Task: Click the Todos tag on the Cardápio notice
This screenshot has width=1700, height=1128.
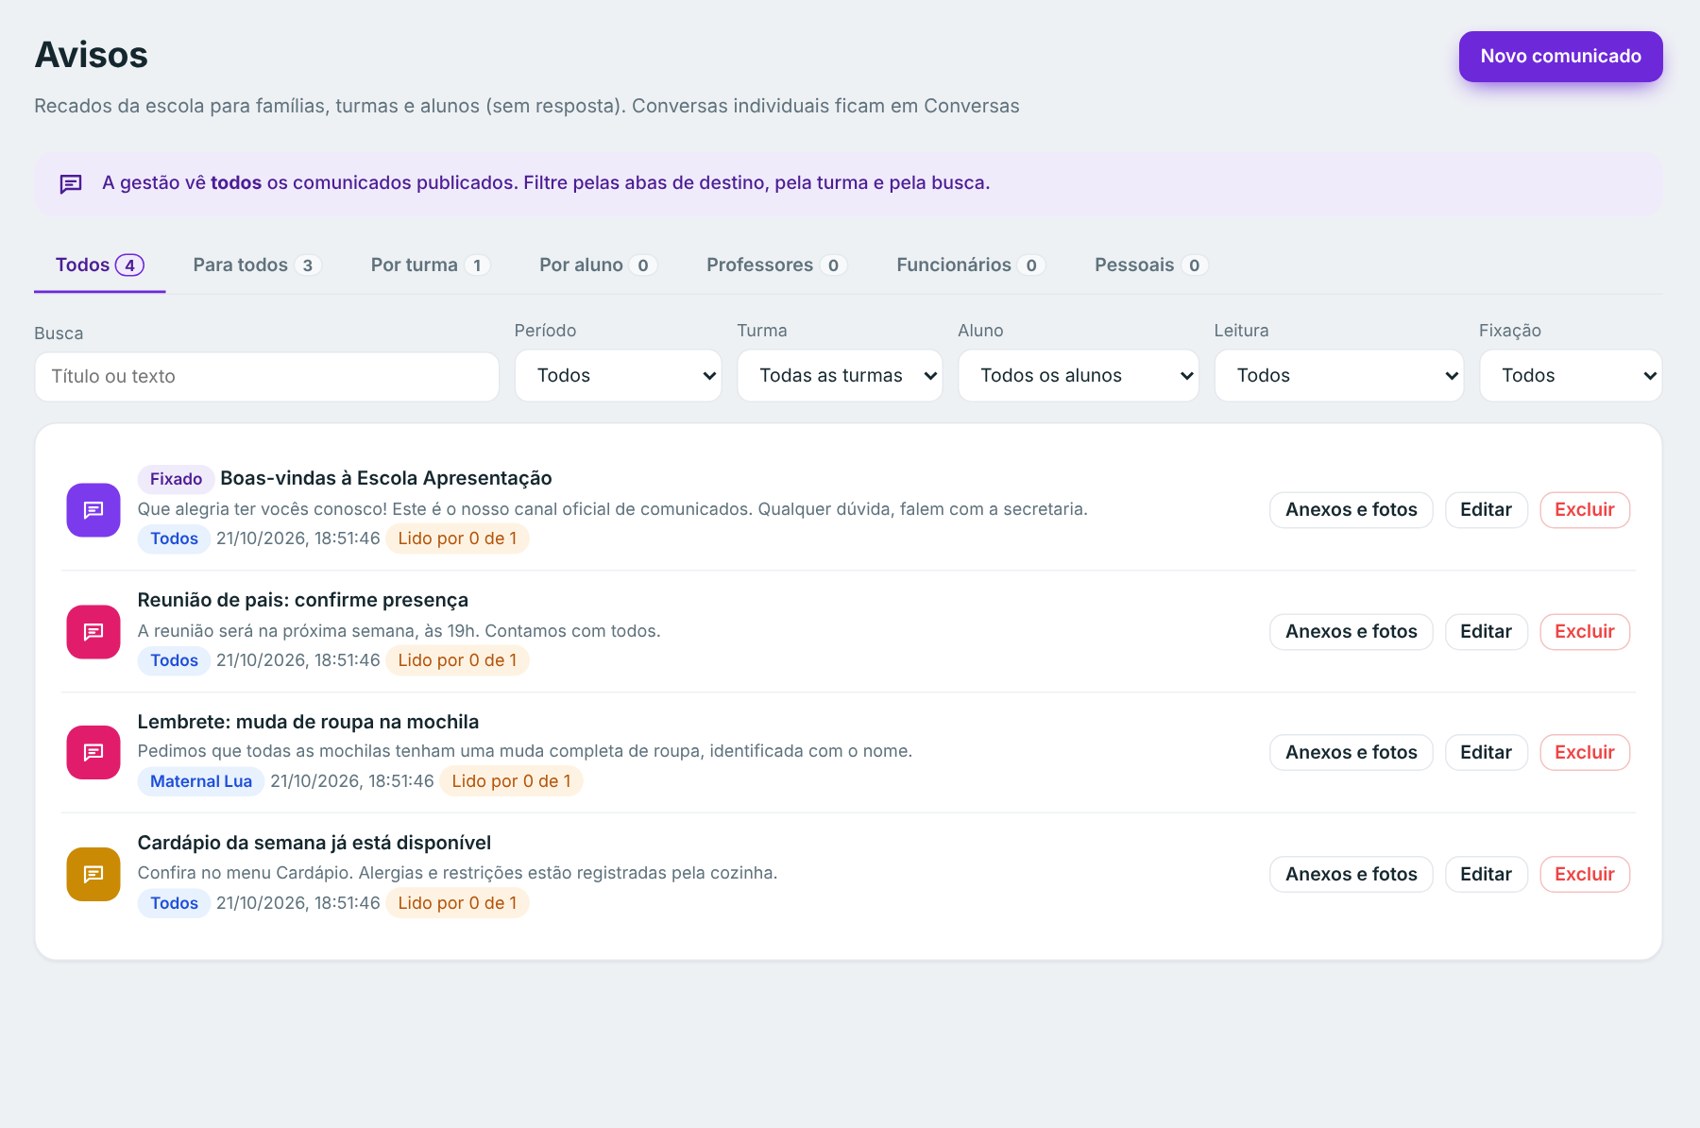Action: pyautogui.click(x=174, y=904)
